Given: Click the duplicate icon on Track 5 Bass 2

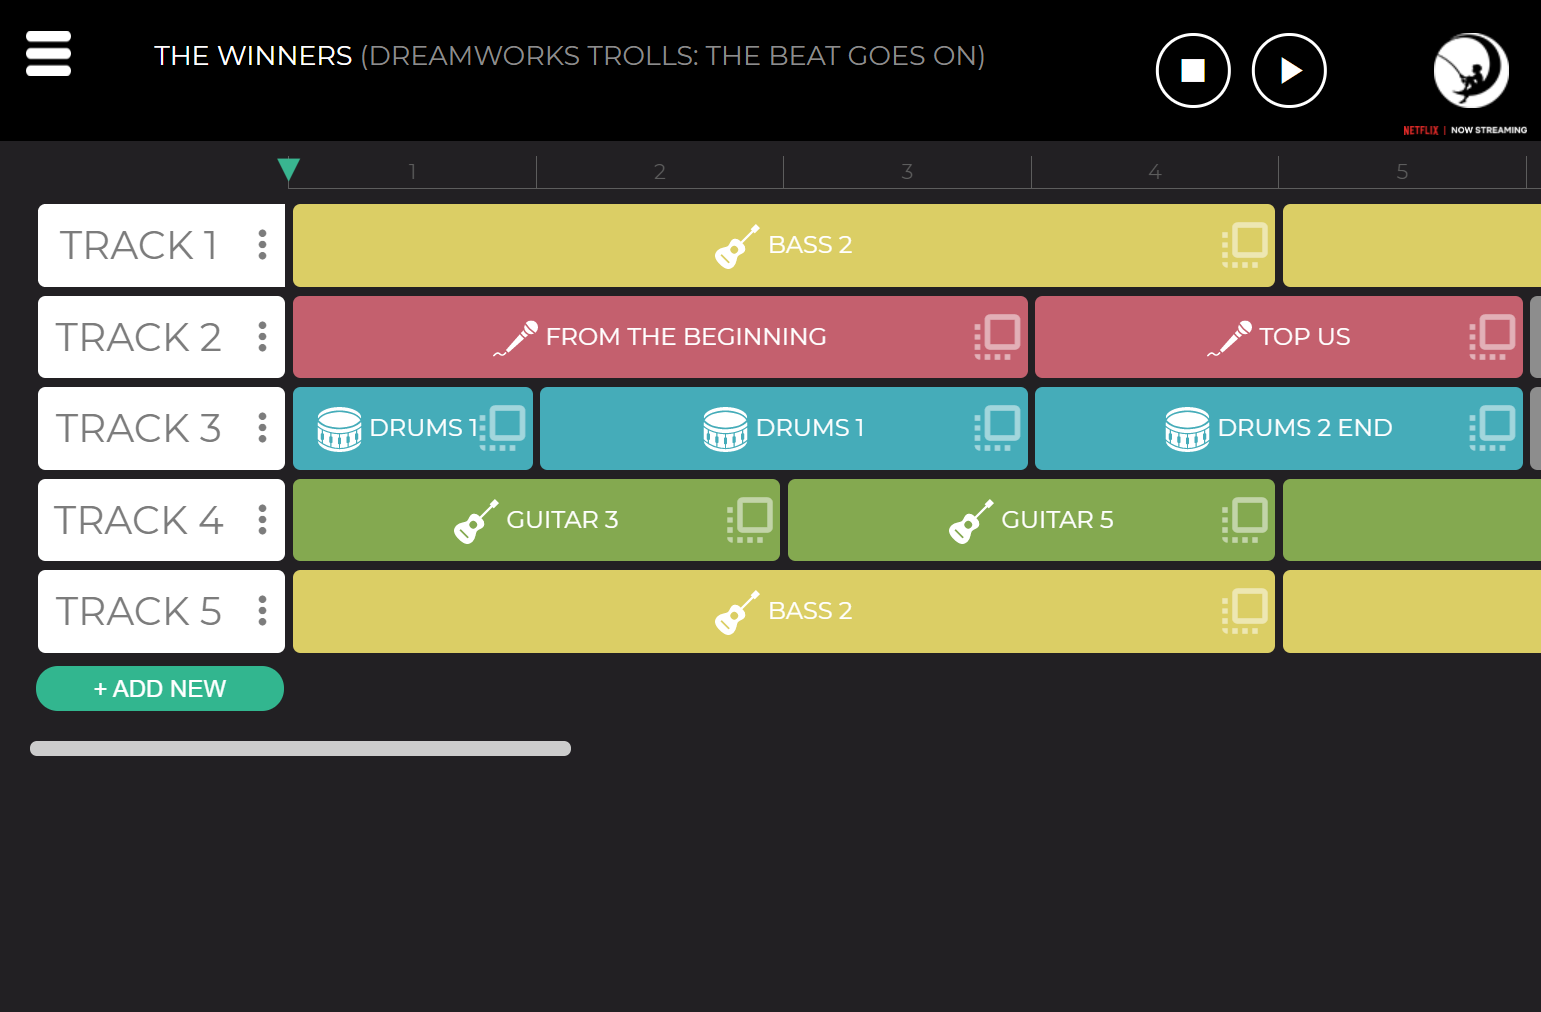Looking at the screenshot, I should 1245,611.
